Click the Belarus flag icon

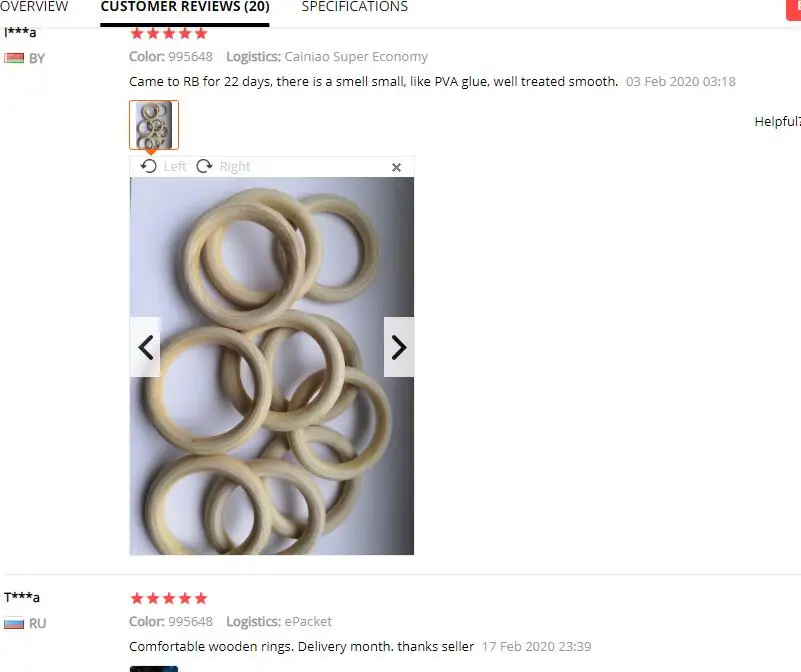click(14, 58)
